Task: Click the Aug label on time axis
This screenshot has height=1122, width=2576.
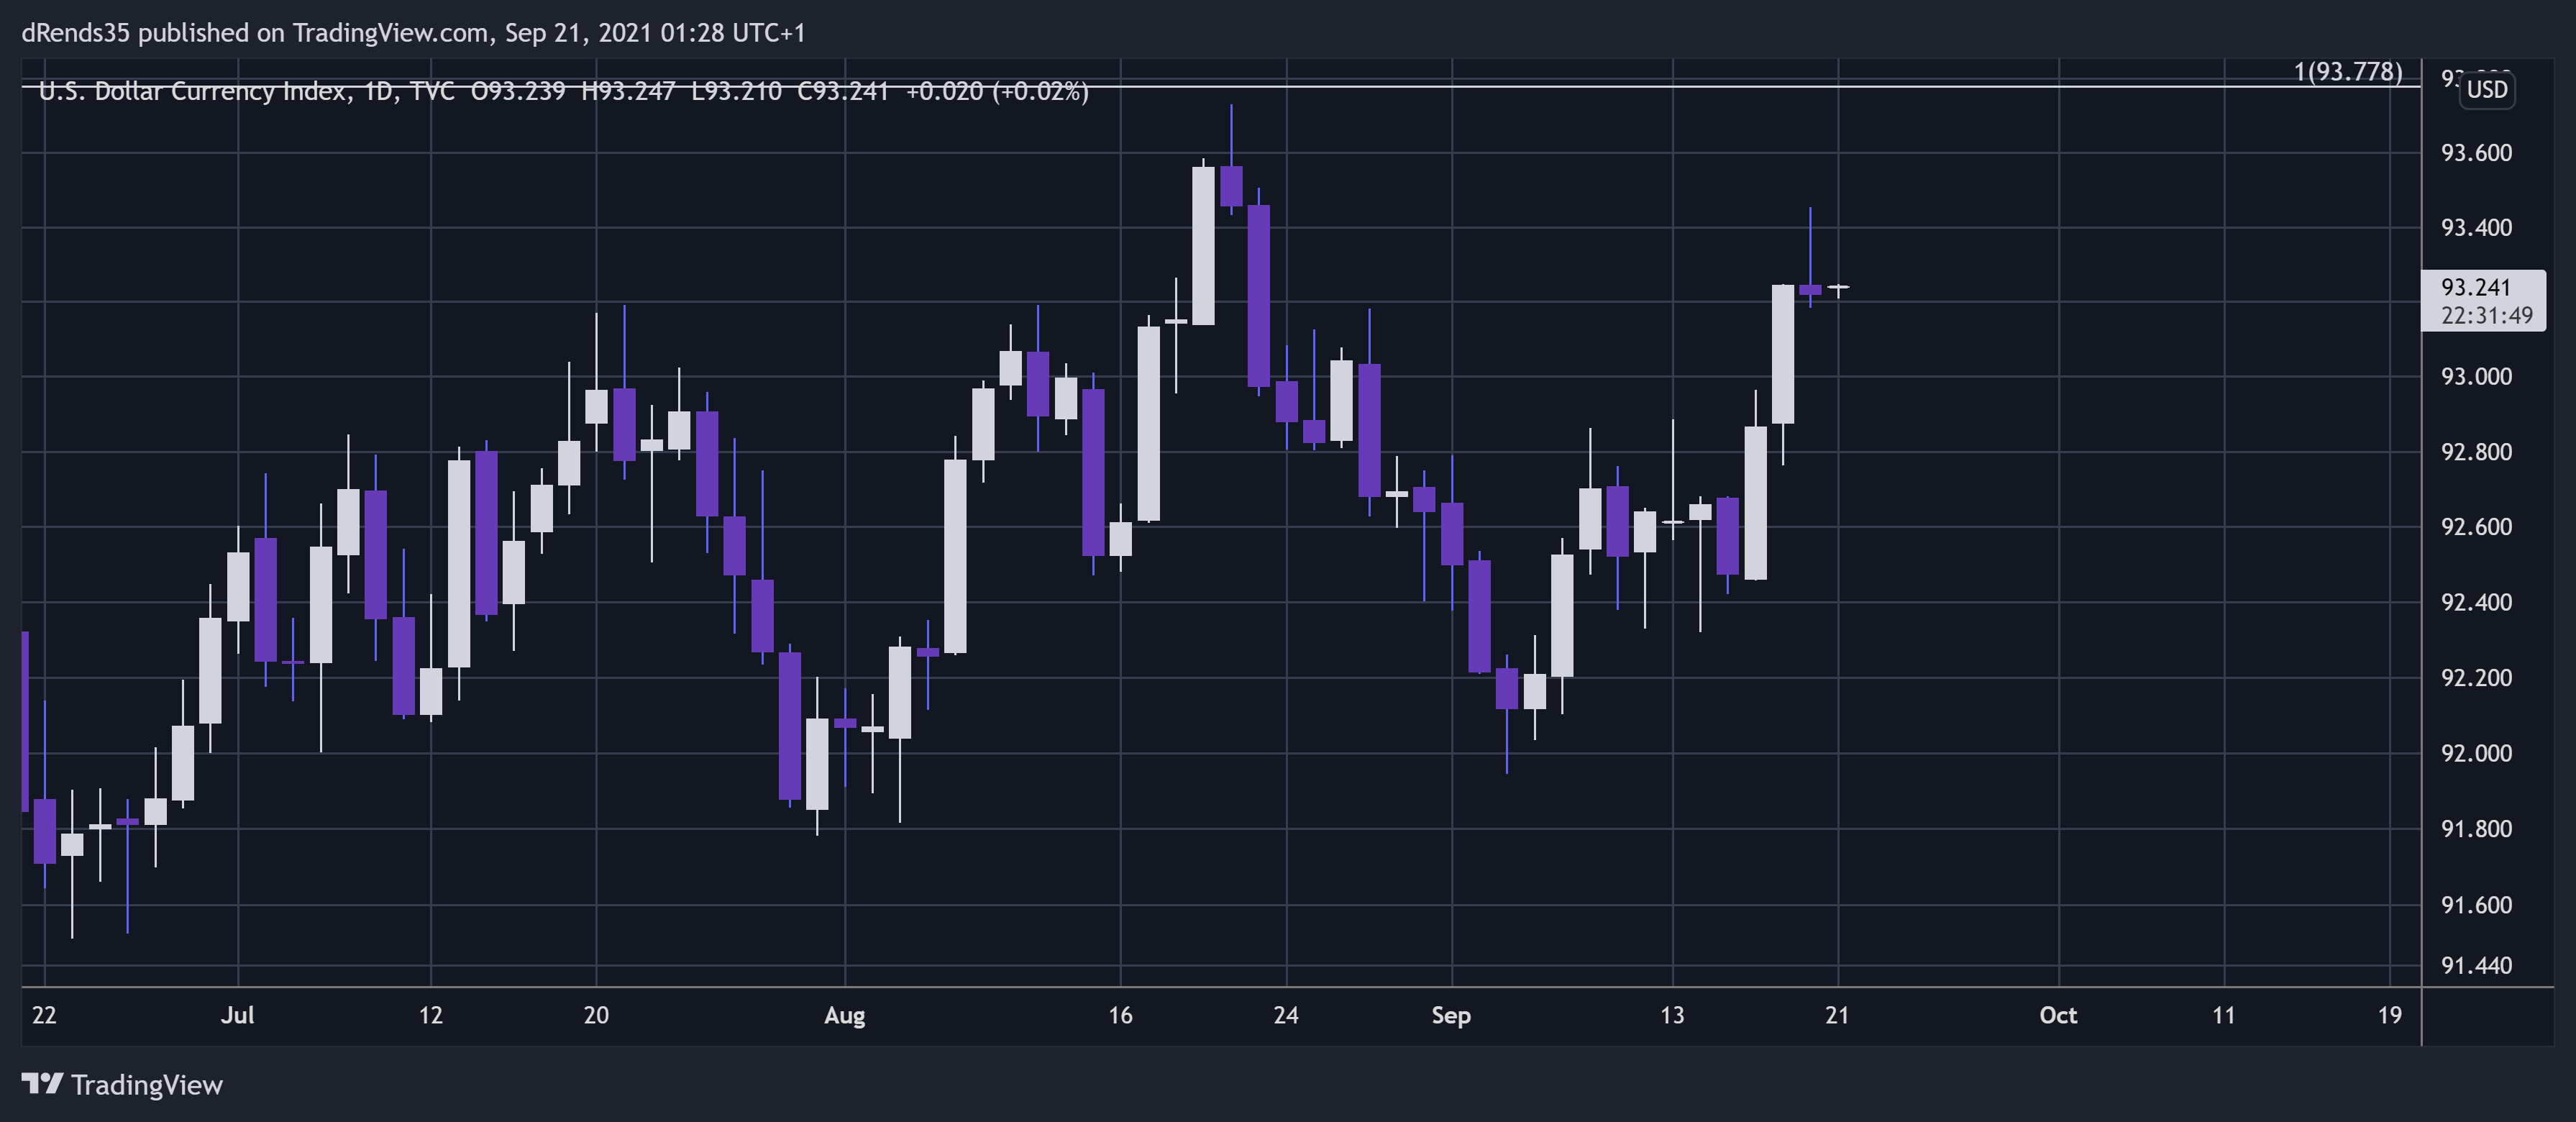Action: (844, 1016)
